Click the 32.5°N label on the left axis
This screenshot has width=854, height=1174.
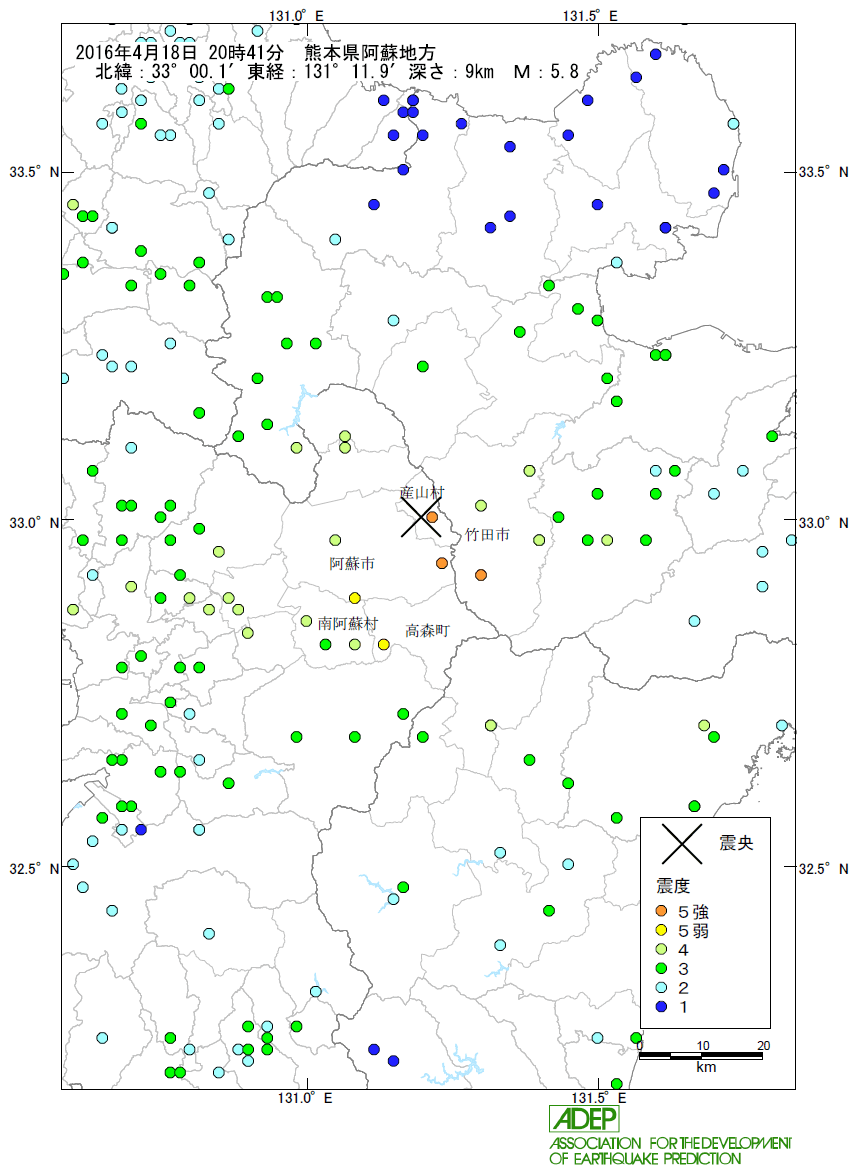[x=34, y=869]
